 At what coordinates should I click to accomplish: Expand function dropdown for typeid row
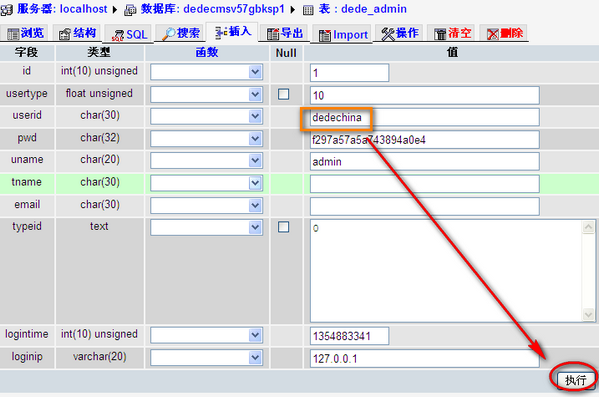(x=255, y=228)
